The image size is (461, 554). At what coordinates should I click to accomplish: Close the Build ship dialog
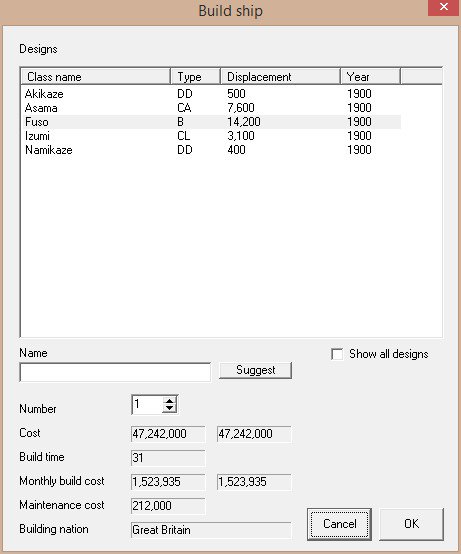pos(444,7)
